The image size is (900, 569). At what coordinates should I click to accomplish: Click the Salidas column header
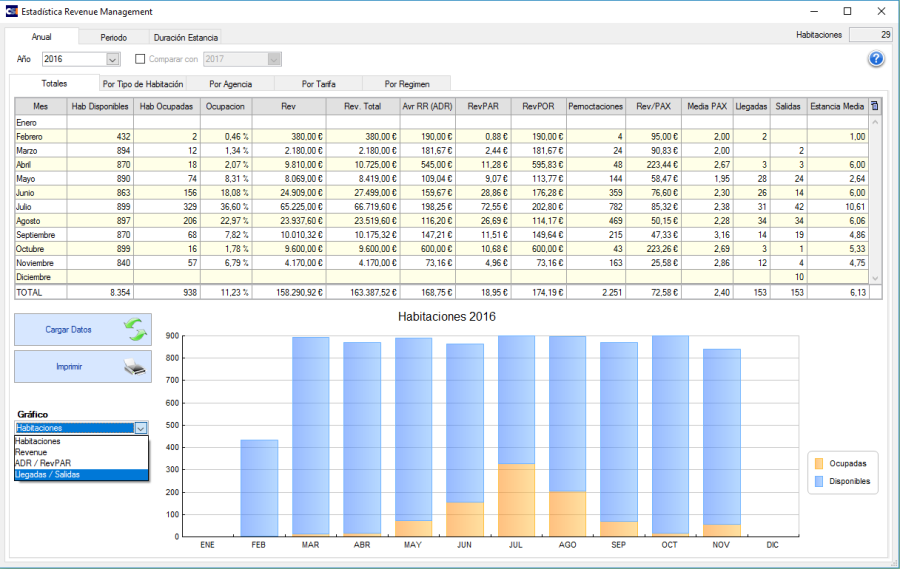pos(788,106)
